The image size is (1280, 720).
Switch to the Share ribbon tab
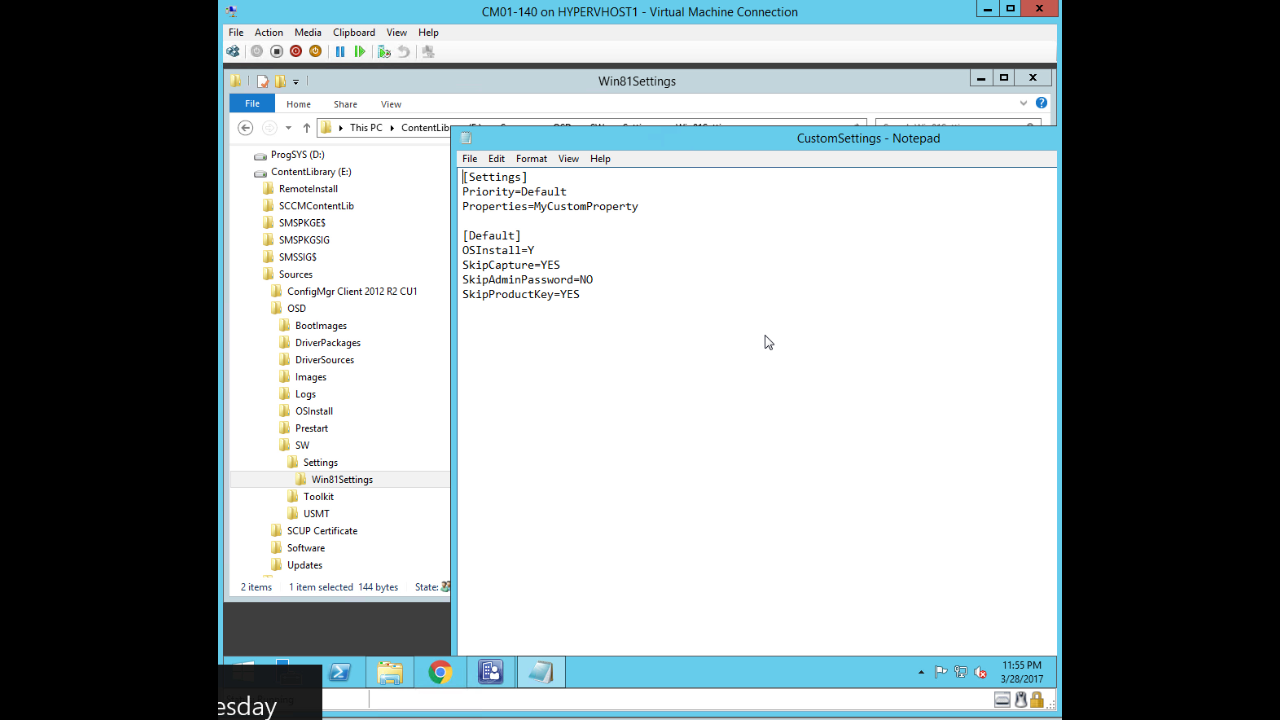coord(345,104)
